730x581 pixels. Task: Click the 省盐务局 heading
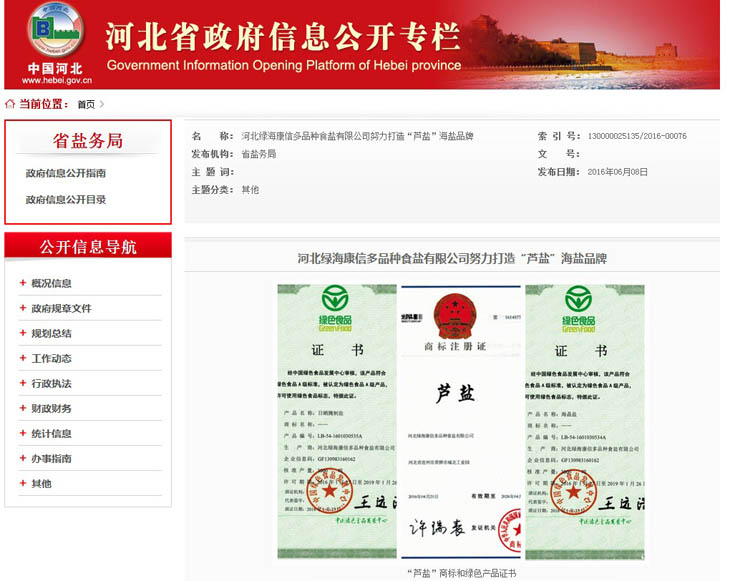[88, 141]
